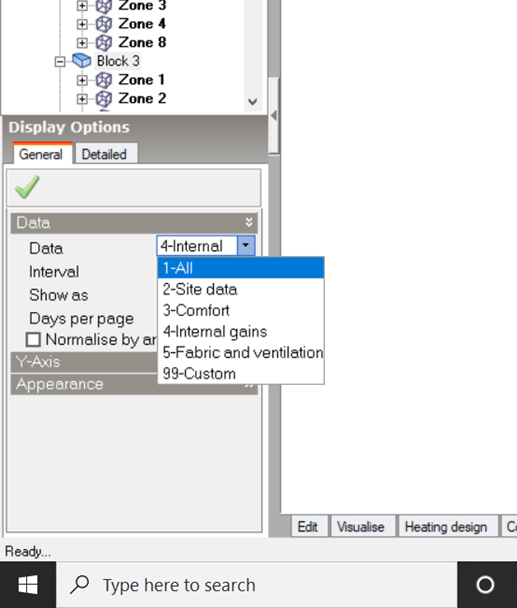Click the Data dropdown arrow button
517x608 pixels.
click(x=246, y=246)
